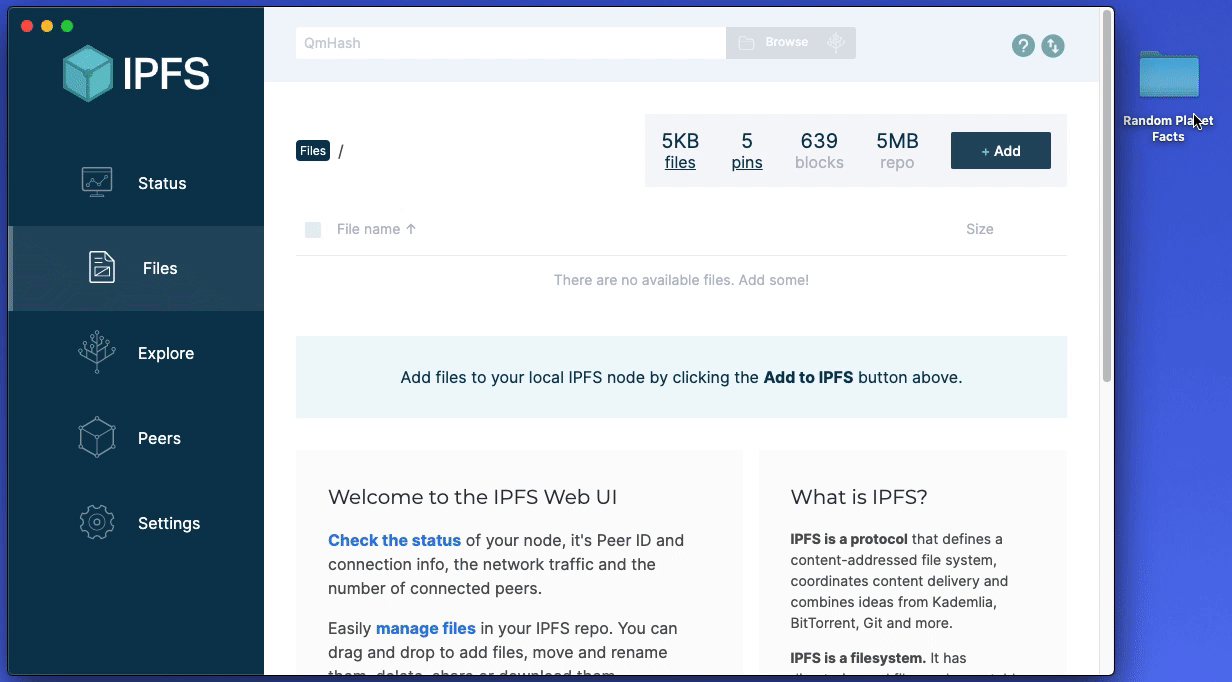This screenshot has height=682, width=1232.
Task: Click the Files breadcrumb badge
Action: click(313, 151)
